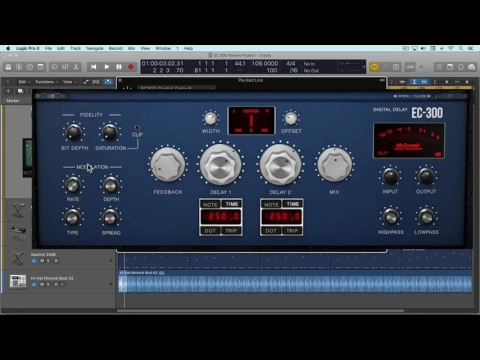Screen dimensions: 480x360
Task: Toggle the Show Automation button
Action: tap(86, 82)
